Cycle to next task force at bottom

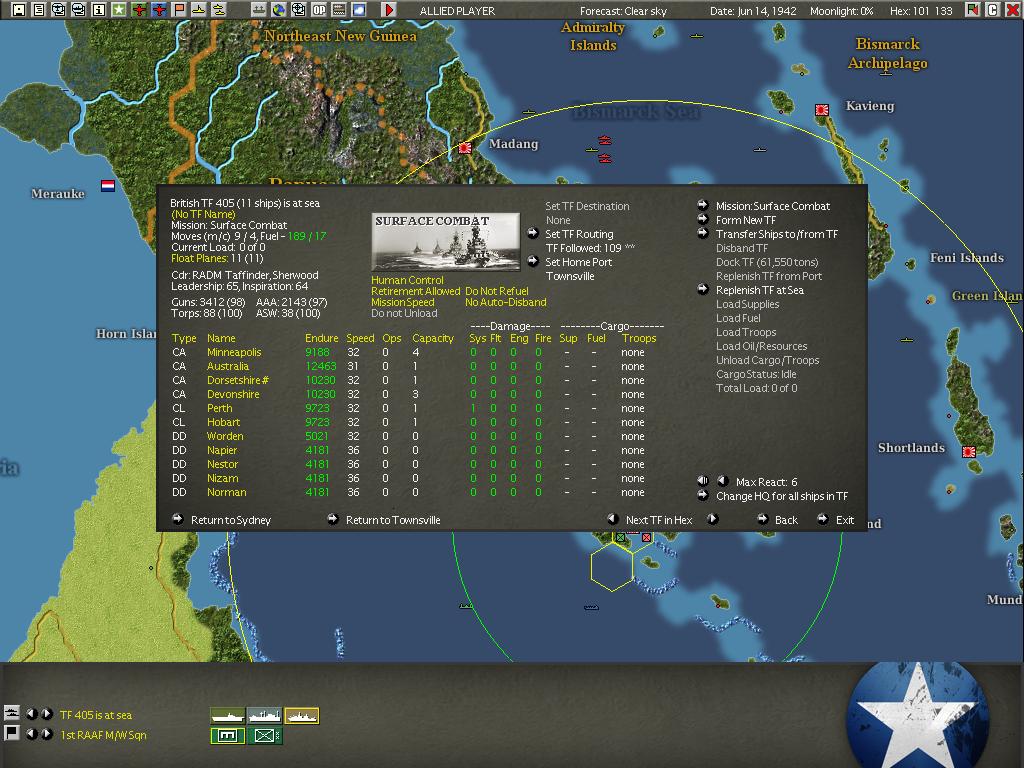point(47,714)
